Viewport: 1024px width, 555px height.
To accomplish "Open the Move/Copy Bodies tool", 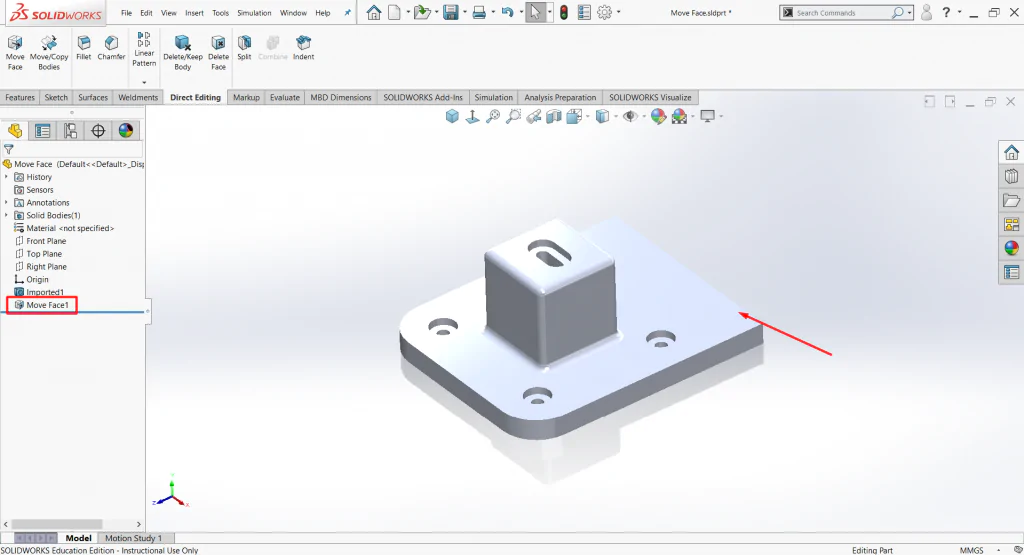I will pos(49,52).
